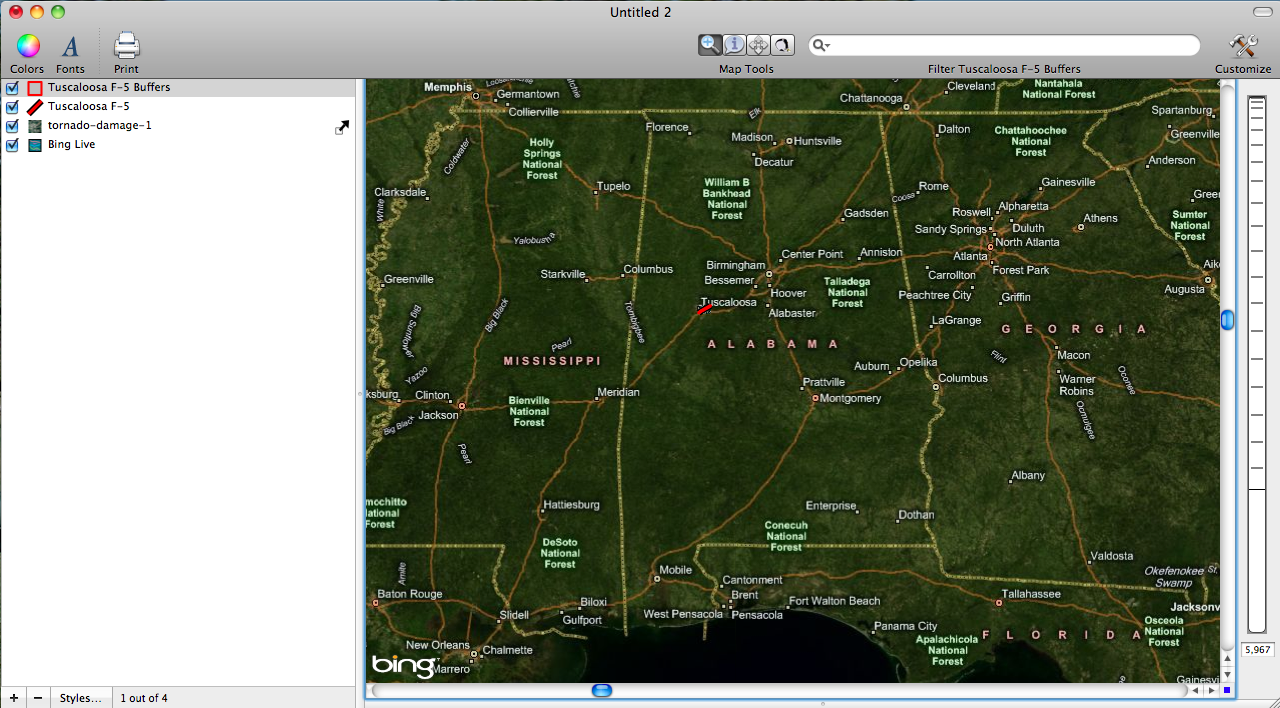The image size is (1280, 708).
Task: Click the − button below the layer list
Action: [x=38, y=697]
